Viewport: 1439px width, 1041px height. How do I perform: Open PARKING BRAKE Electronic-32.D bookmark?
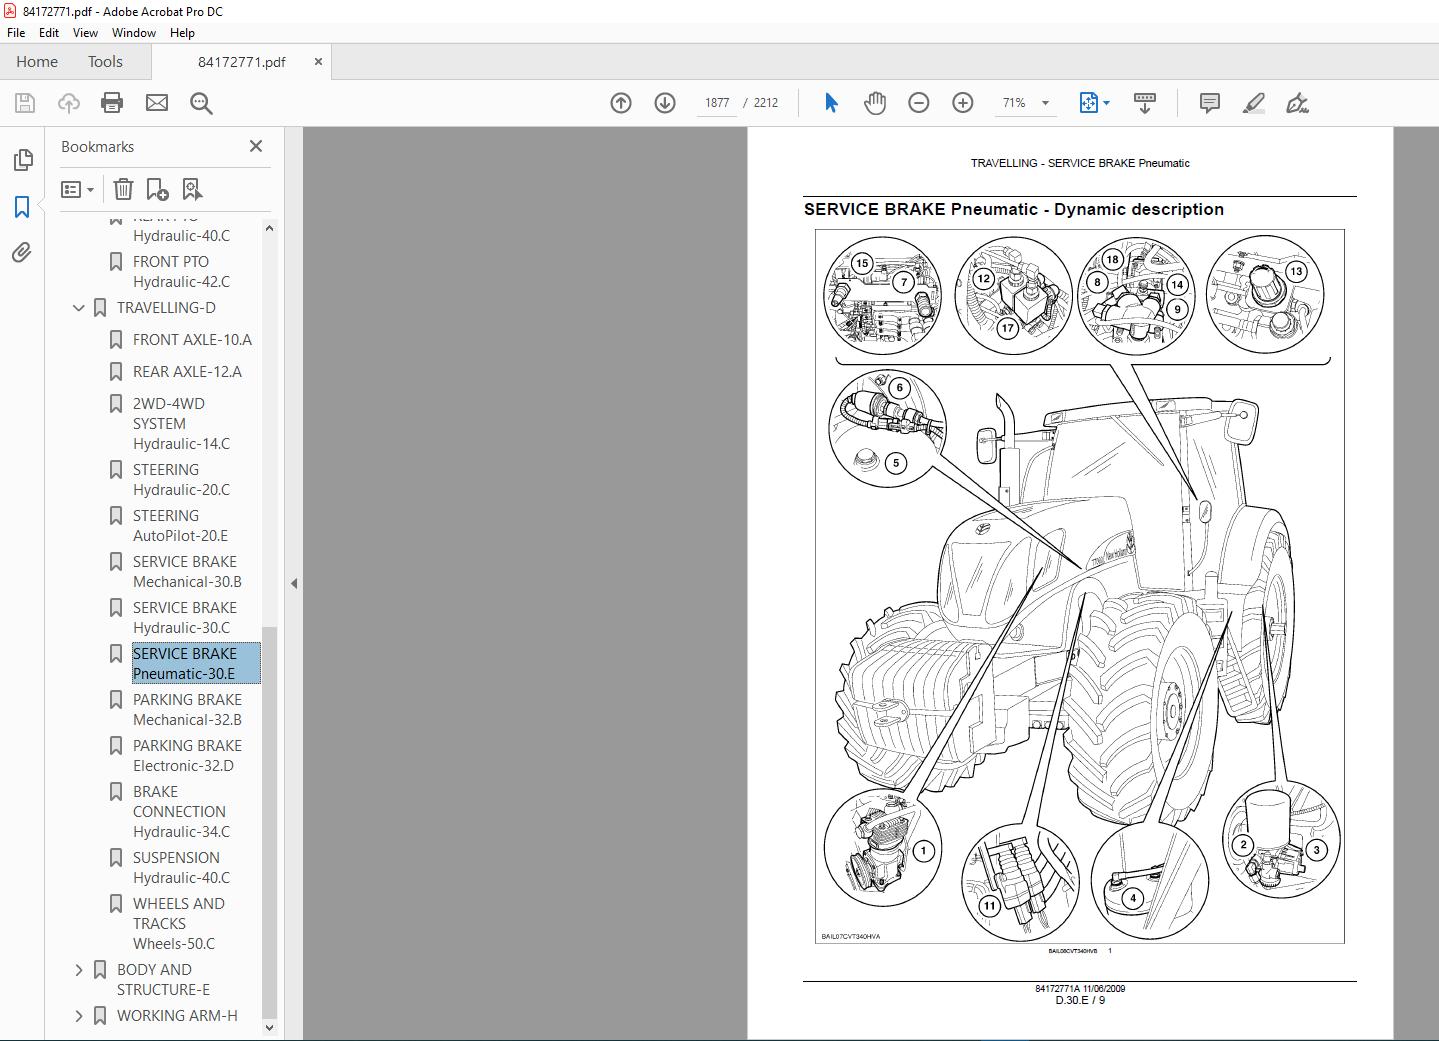coord(187,755)
